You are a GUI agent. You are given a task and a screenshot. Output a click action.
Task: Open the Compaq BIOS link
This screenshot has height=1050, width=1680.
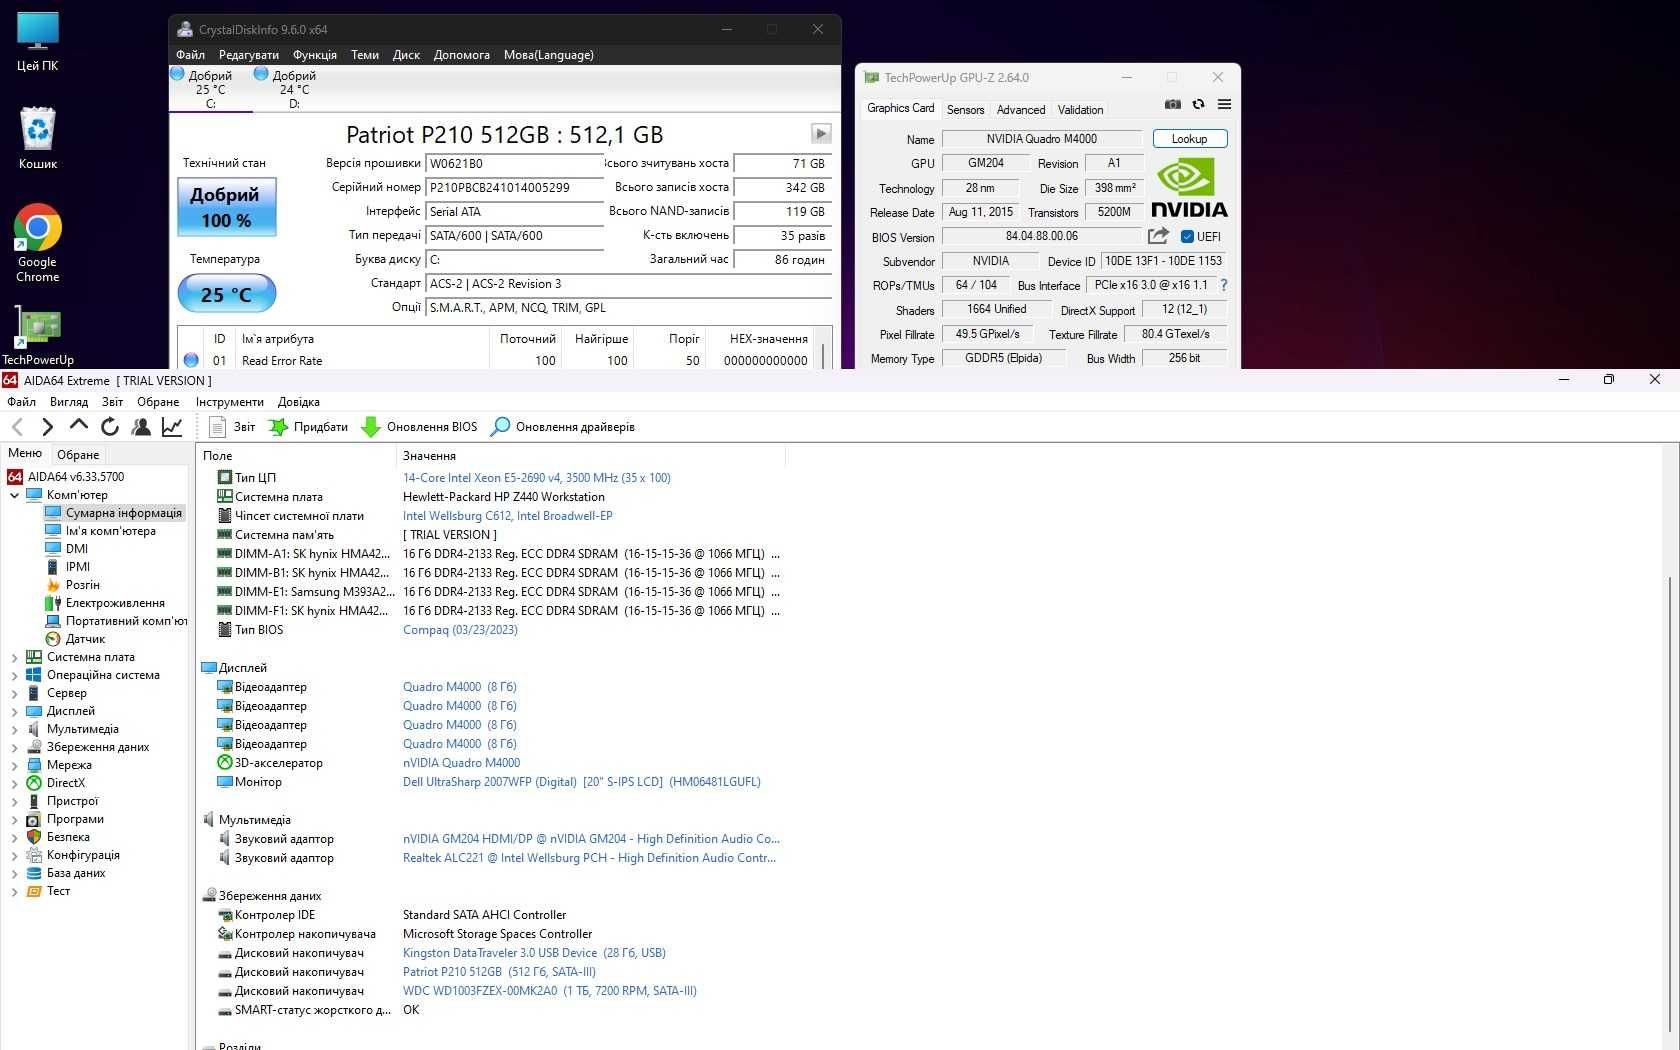point(460,630)
